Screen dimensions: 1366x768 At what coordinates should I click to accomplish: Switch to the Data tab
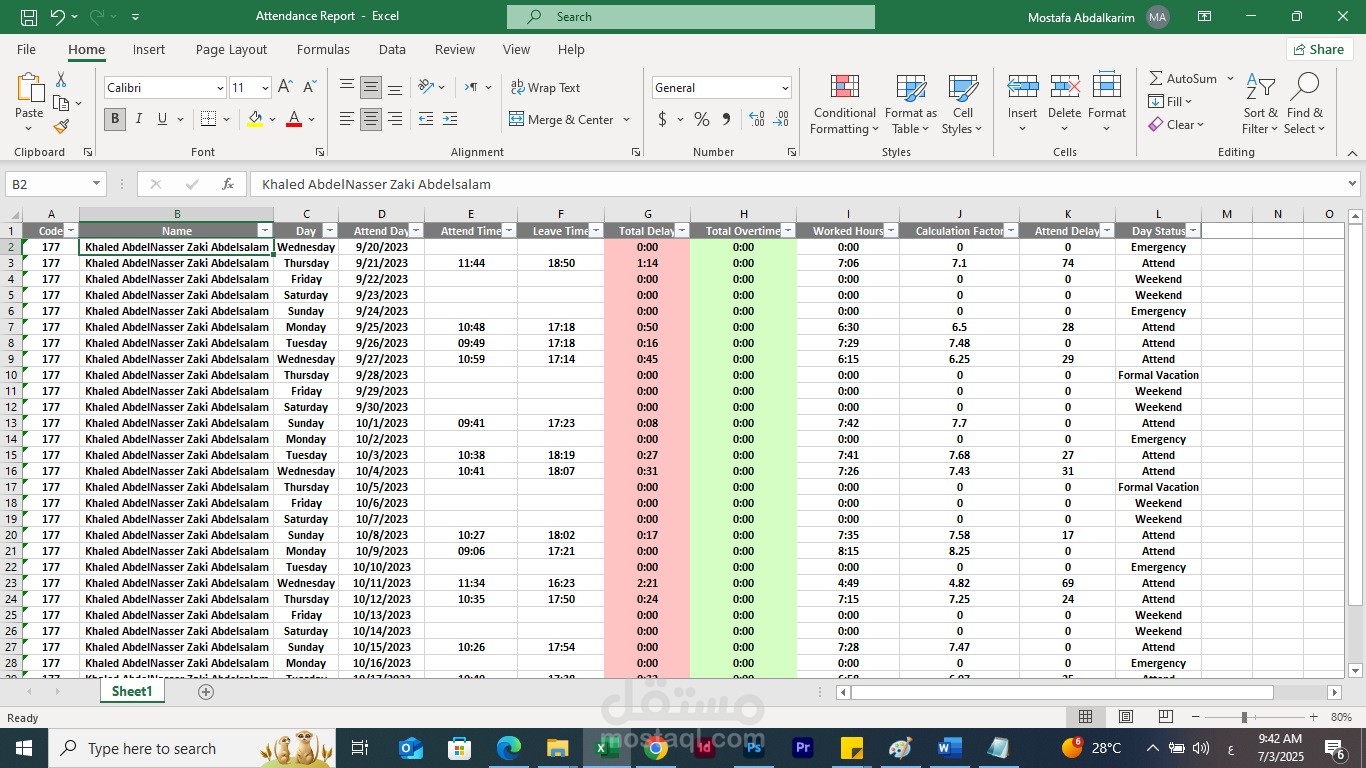point(392,49)
